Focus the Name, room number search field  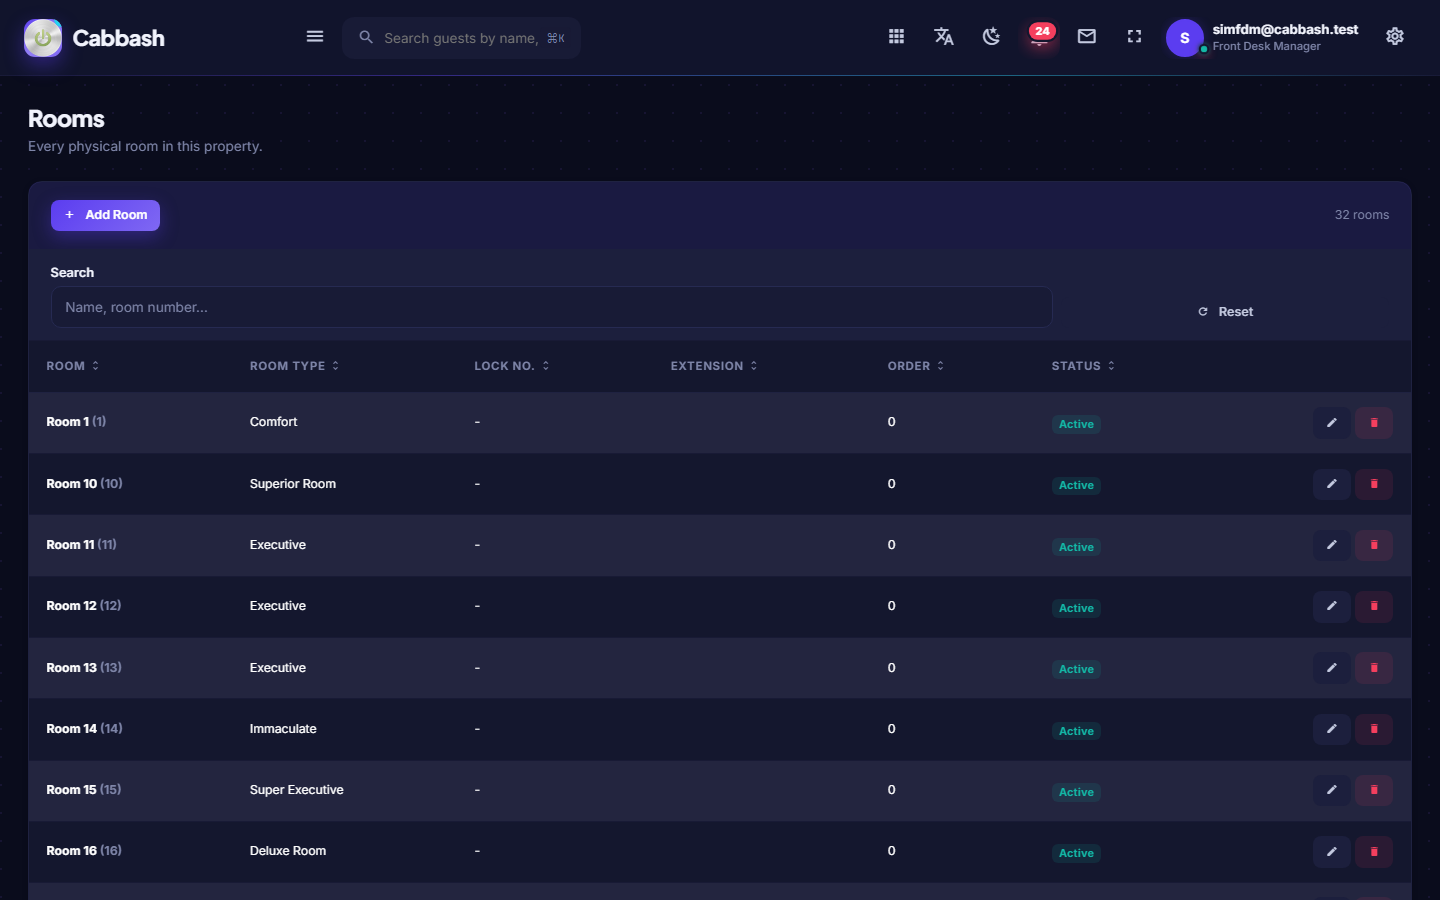click(x=551, y=307)
